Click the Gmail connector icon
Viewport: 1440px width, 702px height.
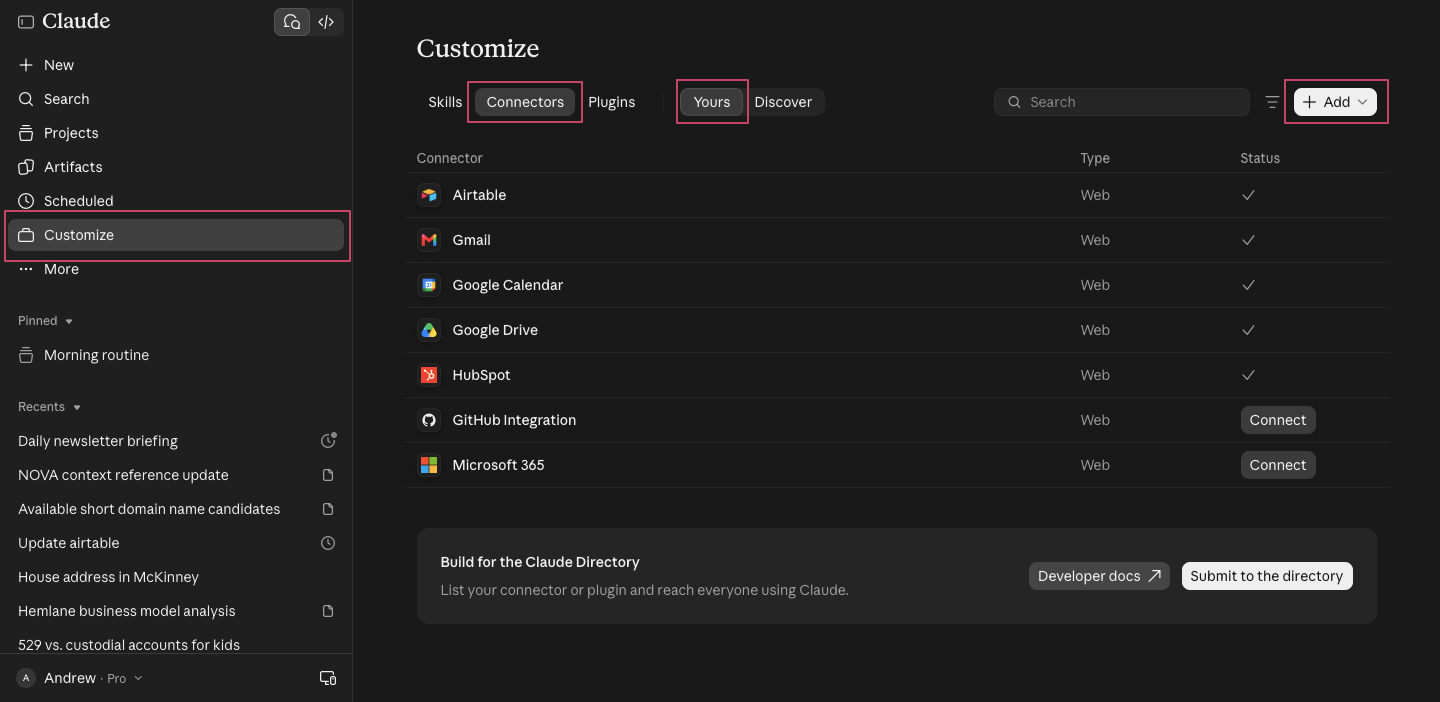coord(429,240)
